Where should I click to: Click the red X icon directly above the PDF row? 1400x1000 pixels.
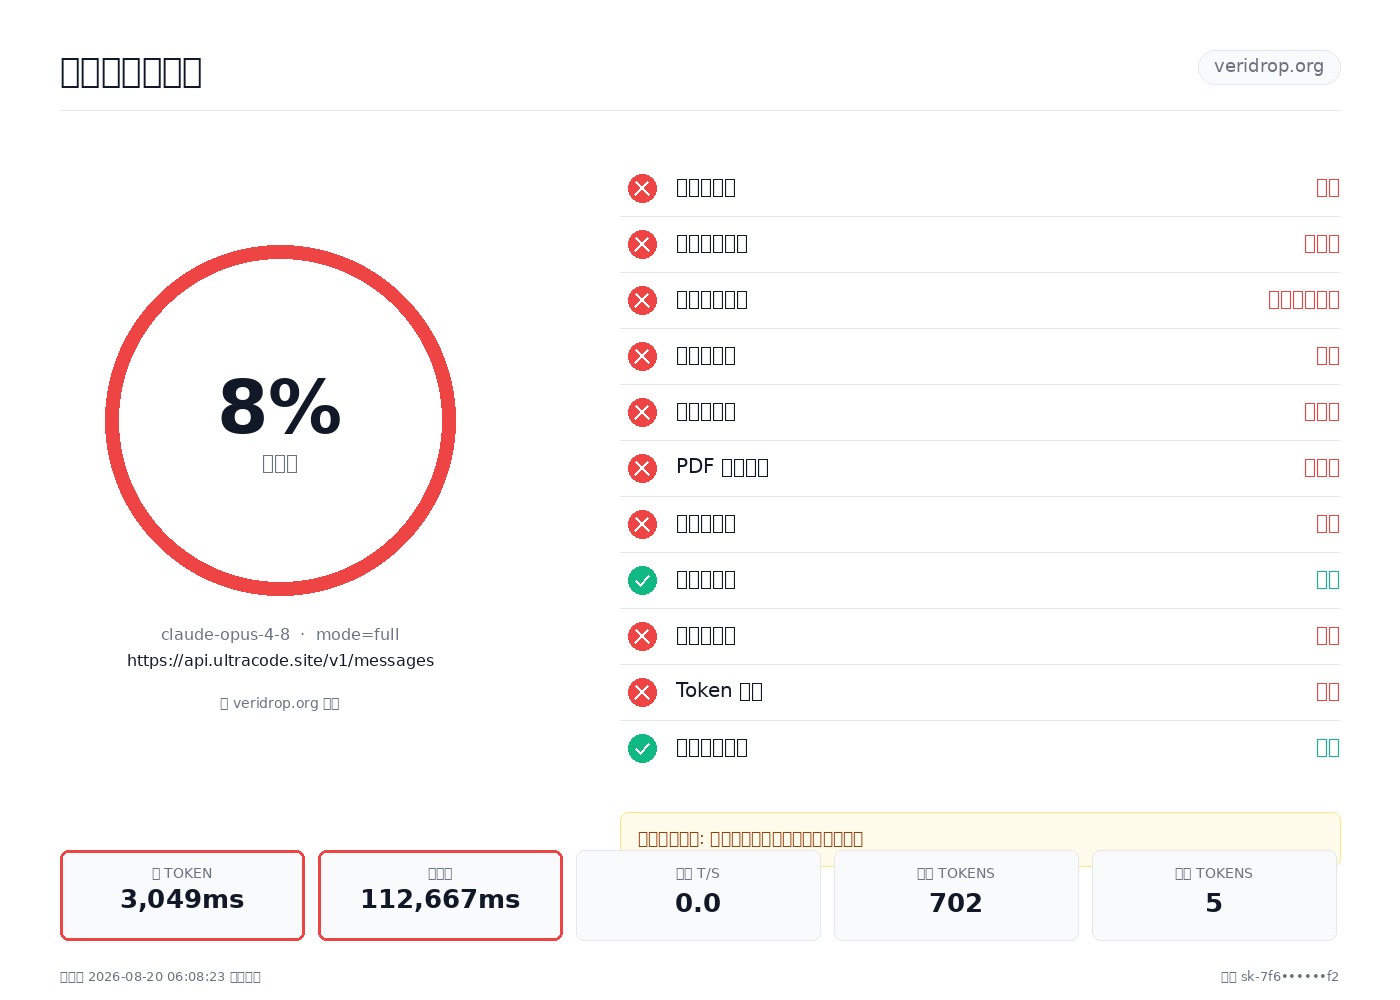[642, 412]
